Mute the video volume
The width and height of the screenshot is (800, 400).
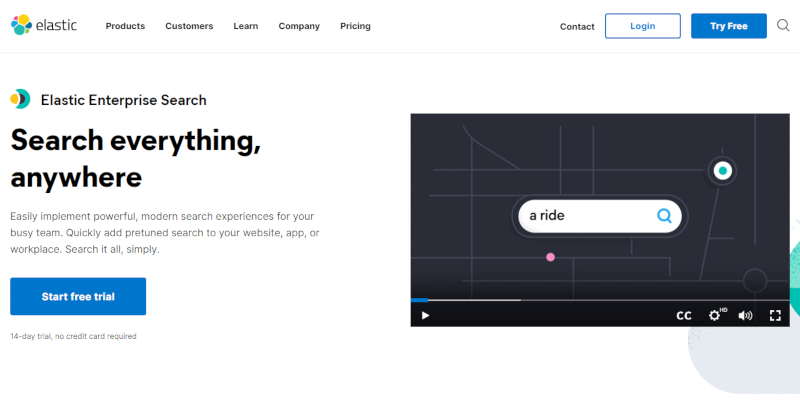tap(745, 315)
